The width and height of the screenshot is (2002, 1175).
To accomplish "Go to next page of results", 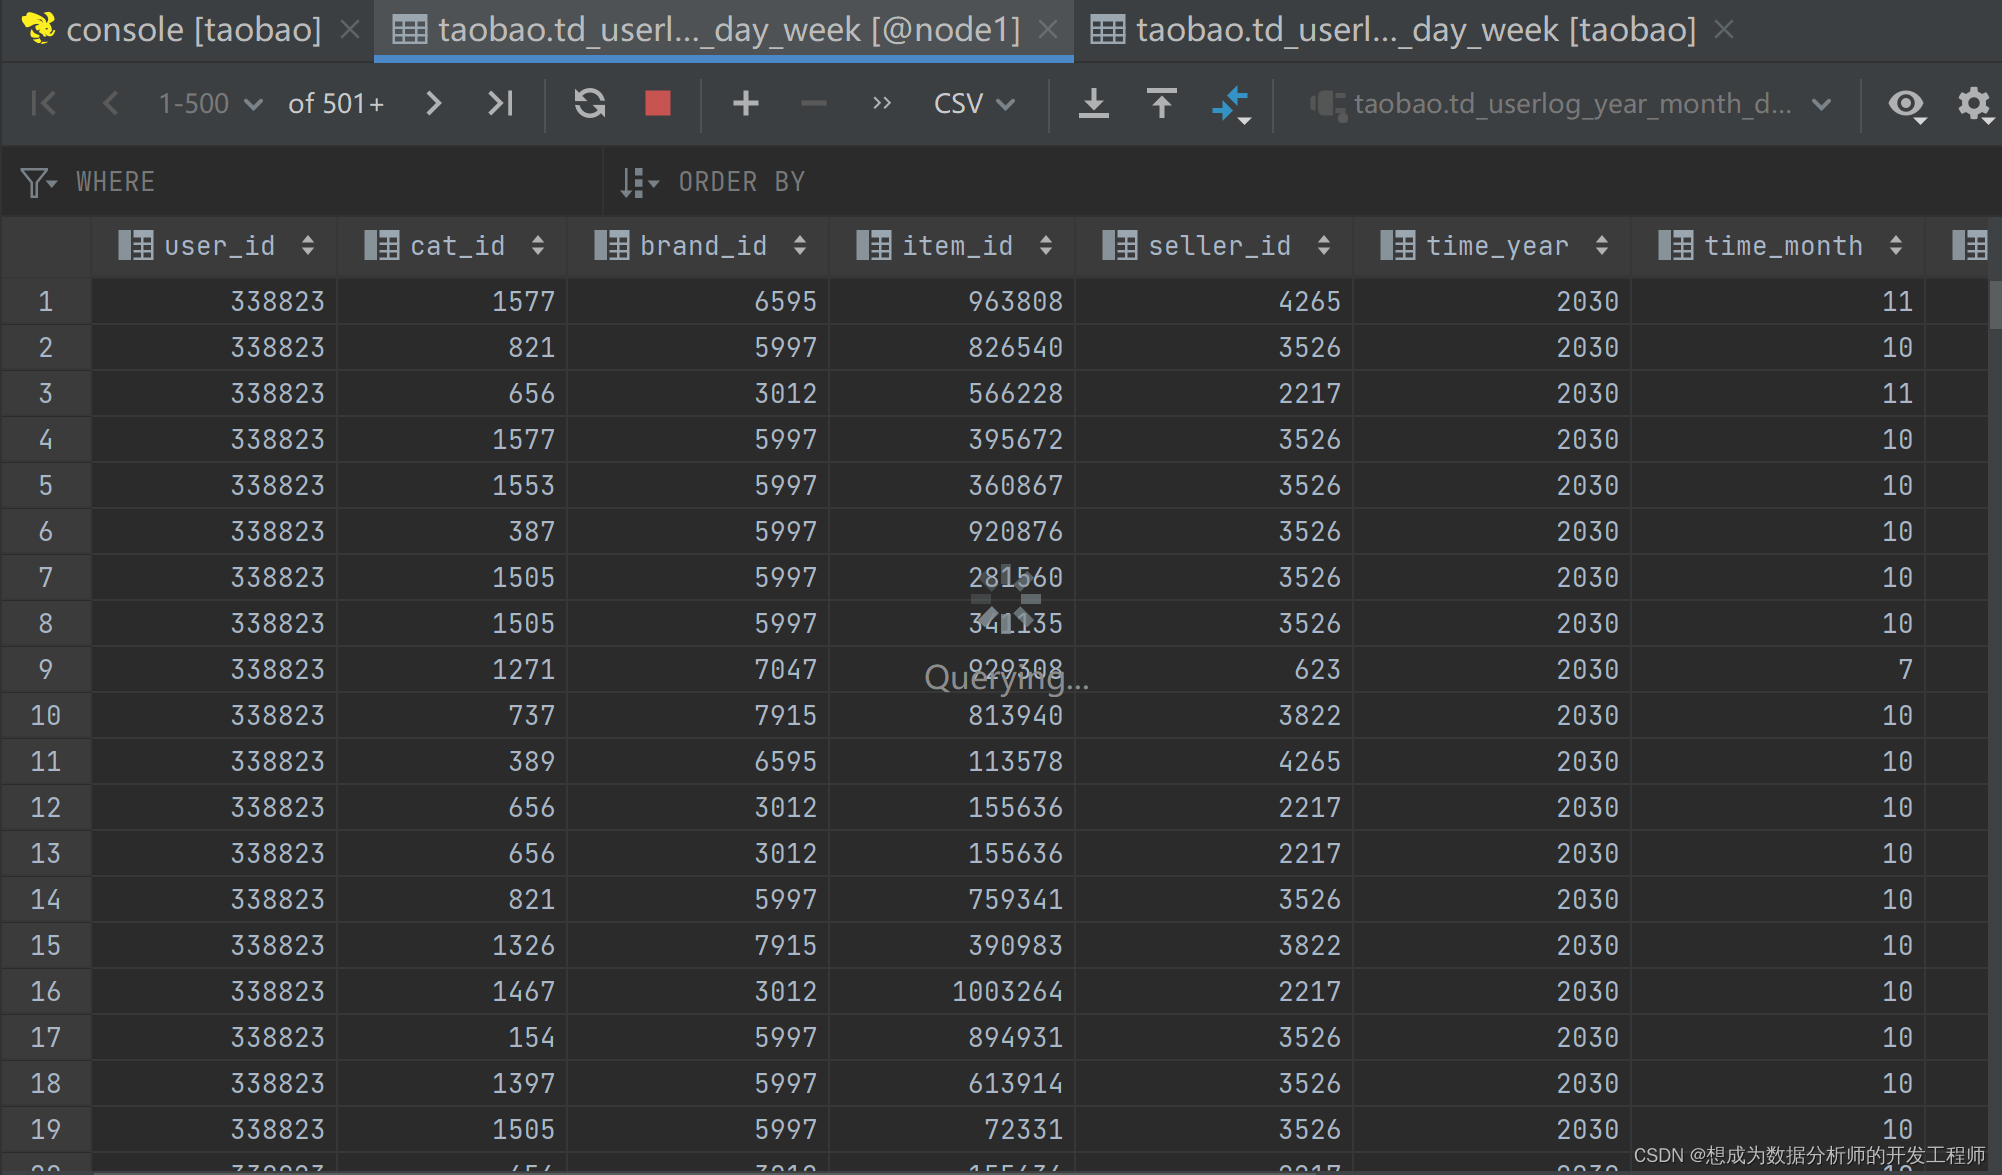I will (x=432, y=103).
